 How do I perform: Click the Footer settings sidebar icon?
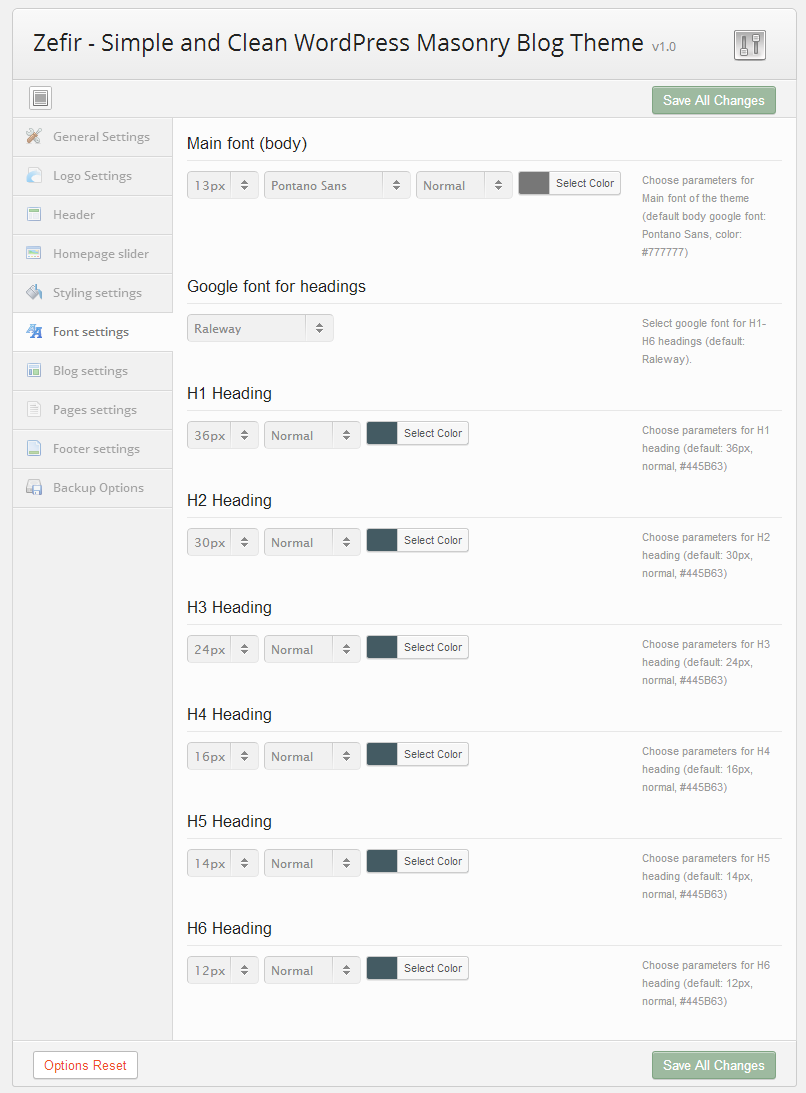34,449
